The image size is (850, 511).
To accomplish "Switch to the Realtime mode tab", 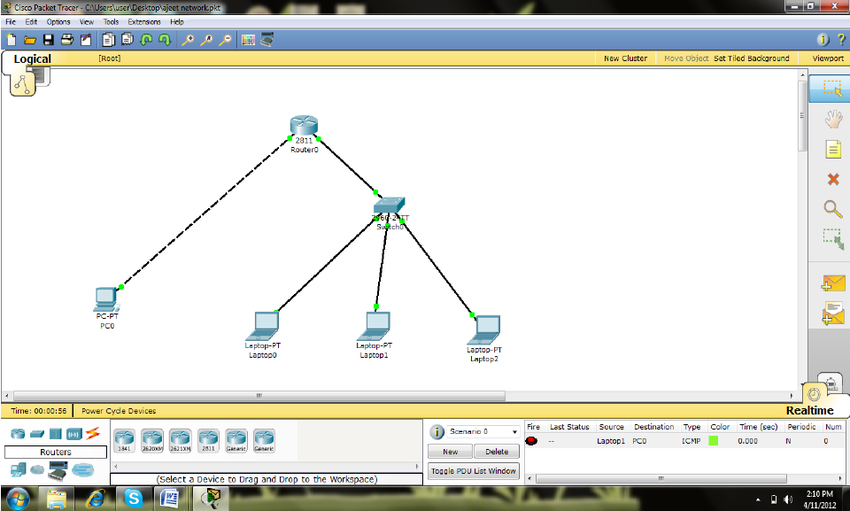I will pos(809,411).
